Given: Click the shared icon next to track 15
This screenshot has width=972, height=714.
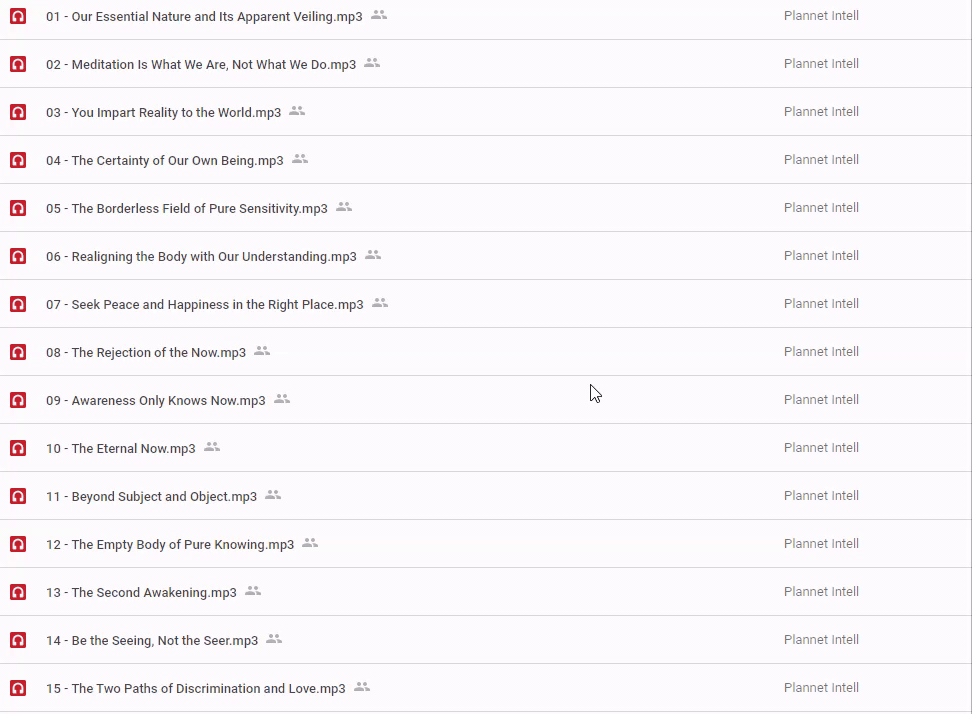Looking at the screenshot, I should click(362, 687).
